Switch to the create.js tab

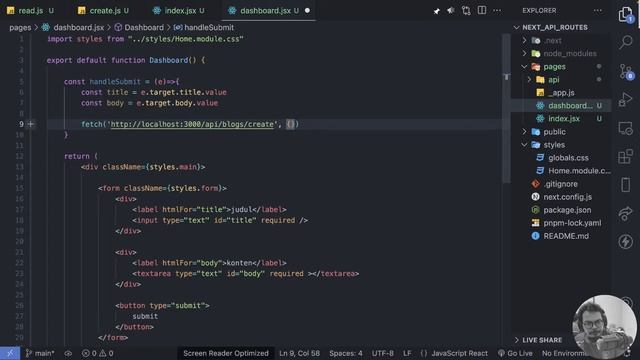pyautogui.click(x=104, y=11)
